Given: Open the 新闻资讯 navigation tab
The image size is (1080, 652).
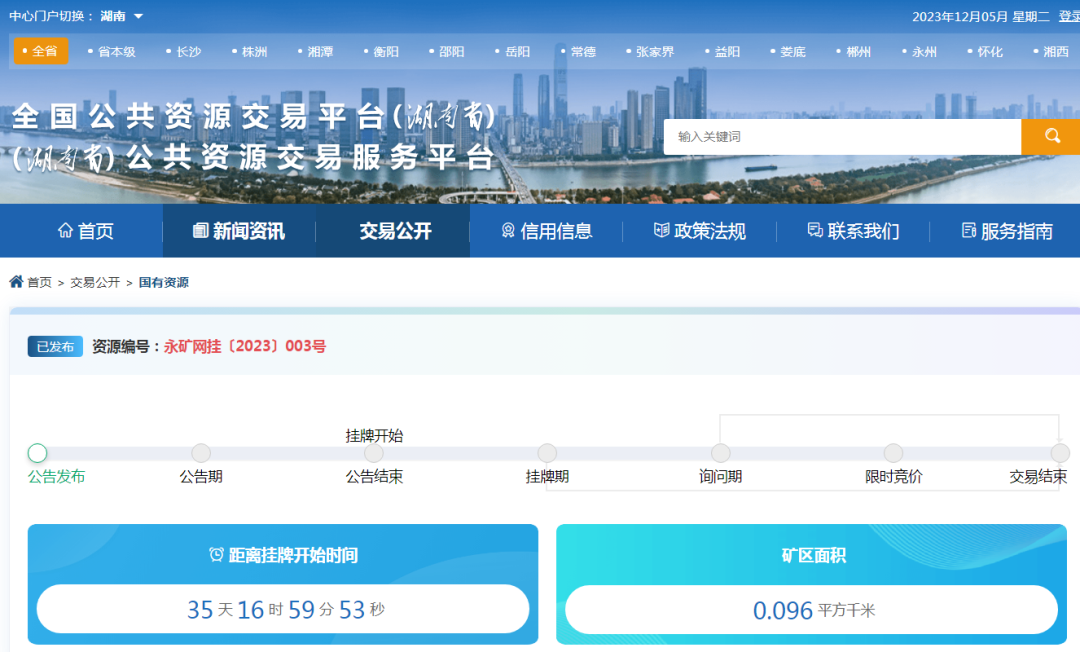Looking at the screenshot, I should pyautogui.click(x=239, y=231).
